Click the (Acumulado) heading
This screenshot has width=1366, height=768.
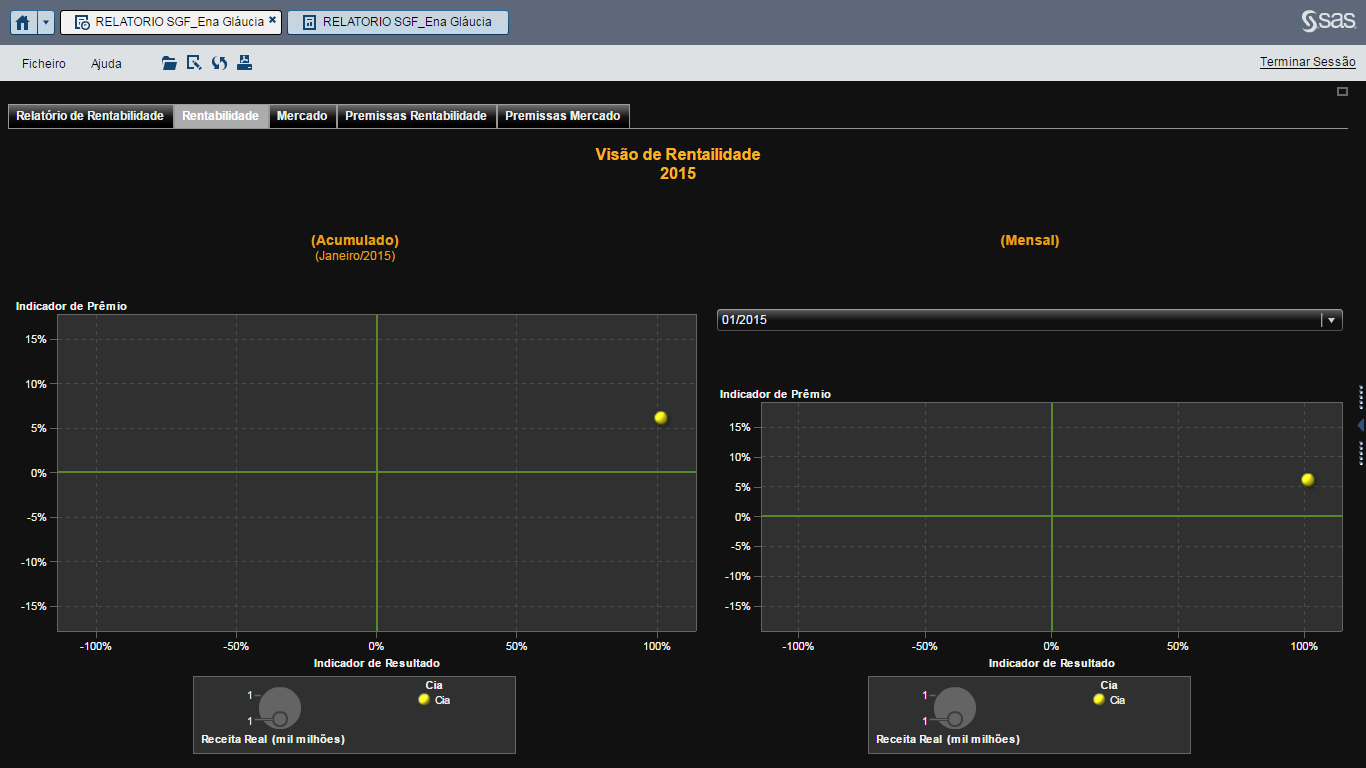pyautogui.click(x=355, y=240)
